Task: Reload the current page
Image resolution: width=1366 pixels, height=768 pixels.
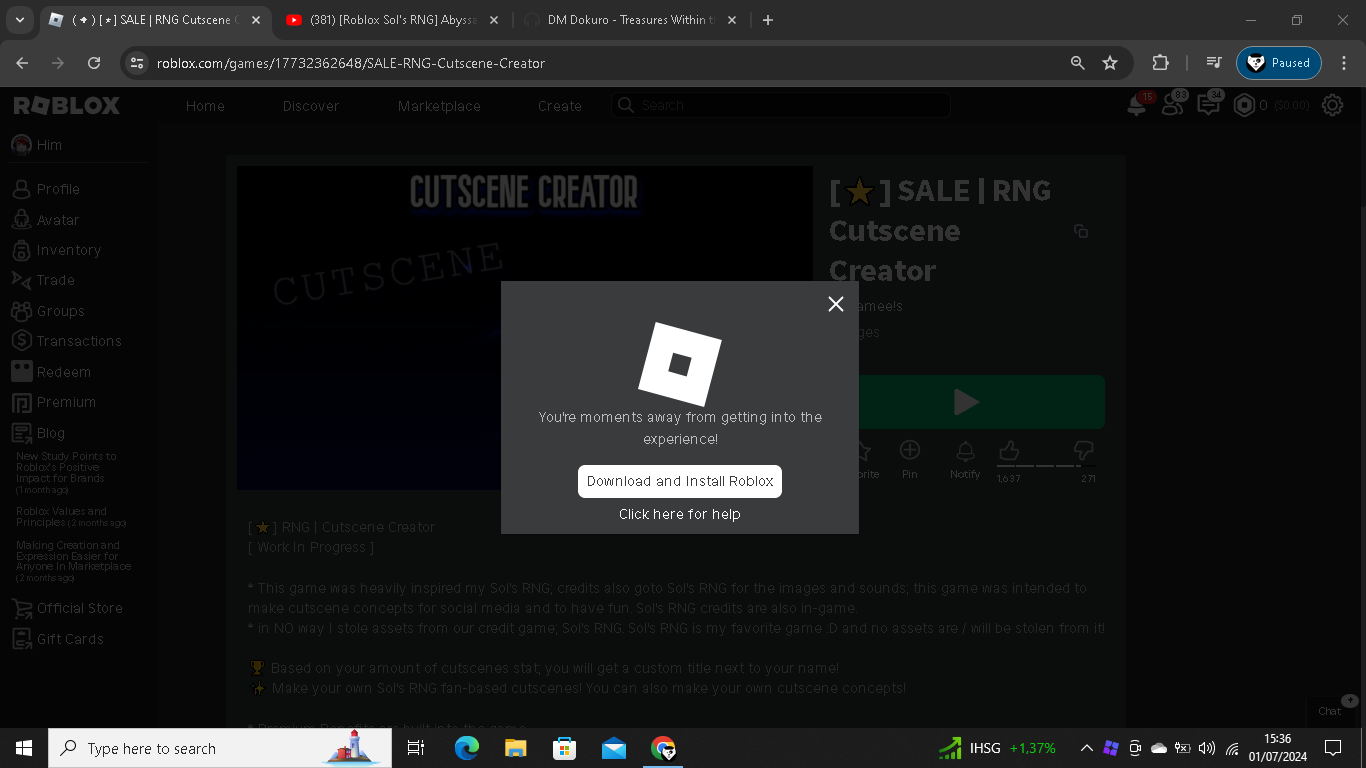Action: (x=94, y=63)
